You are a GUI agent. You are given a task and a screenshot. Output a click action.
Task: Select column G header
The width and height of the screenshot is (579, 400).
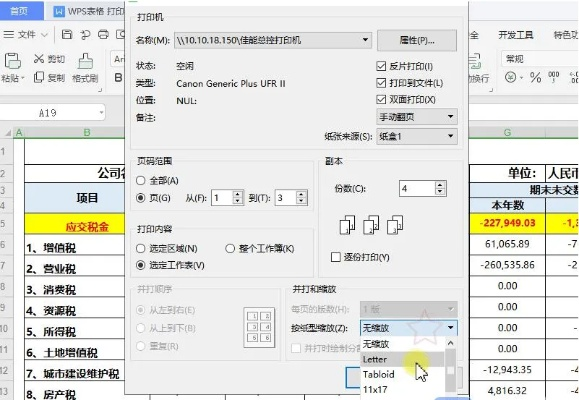pyautogui.click(x=507, y=133)
